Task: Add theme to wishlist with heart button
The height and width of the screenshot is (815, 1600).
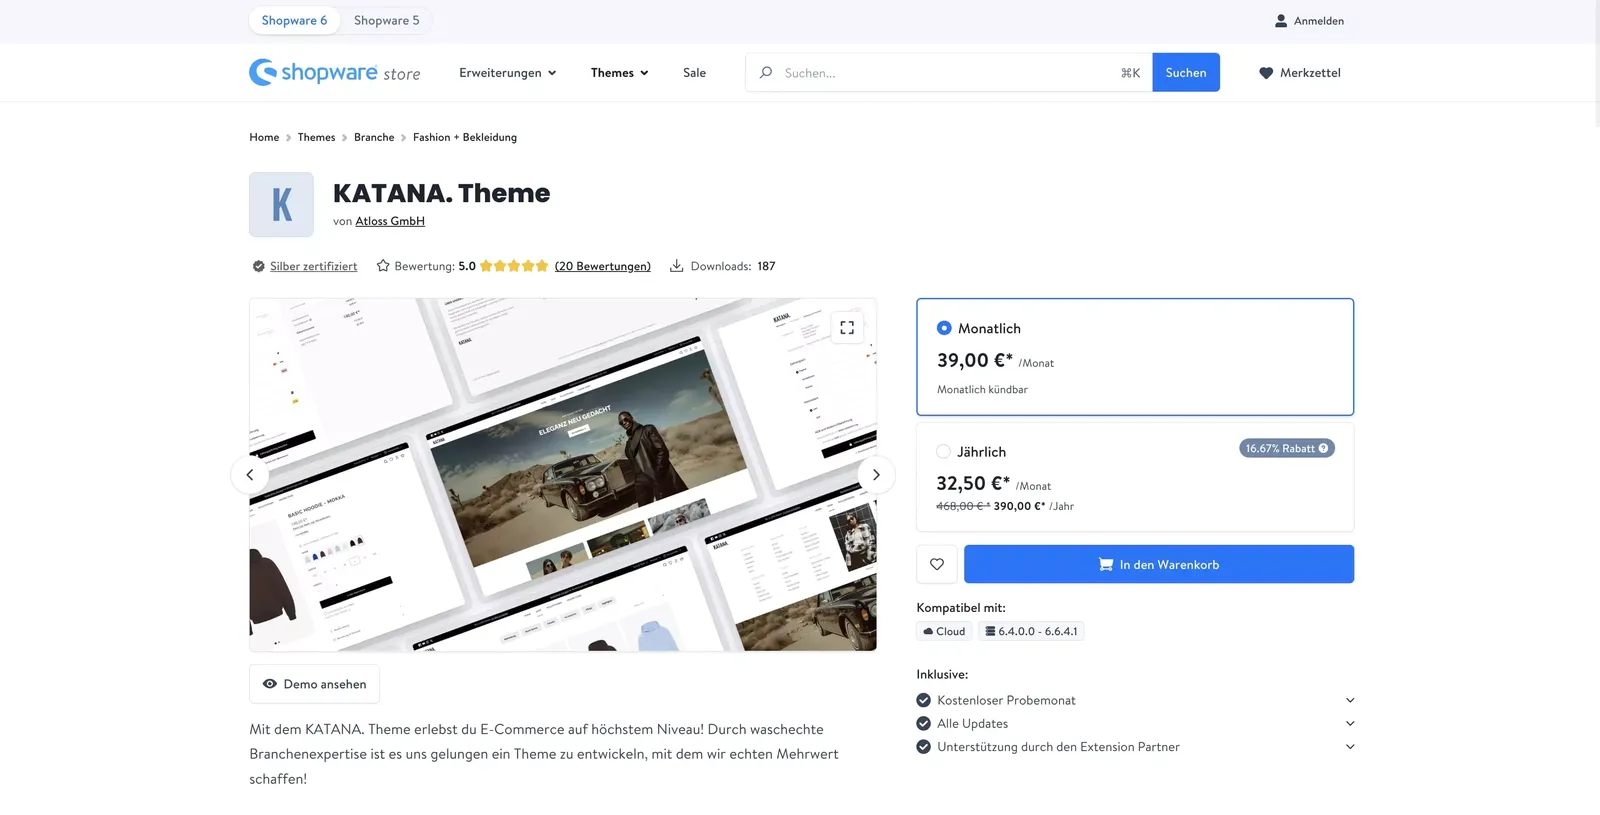Action: pyautogui.click(x=937, y=564)
